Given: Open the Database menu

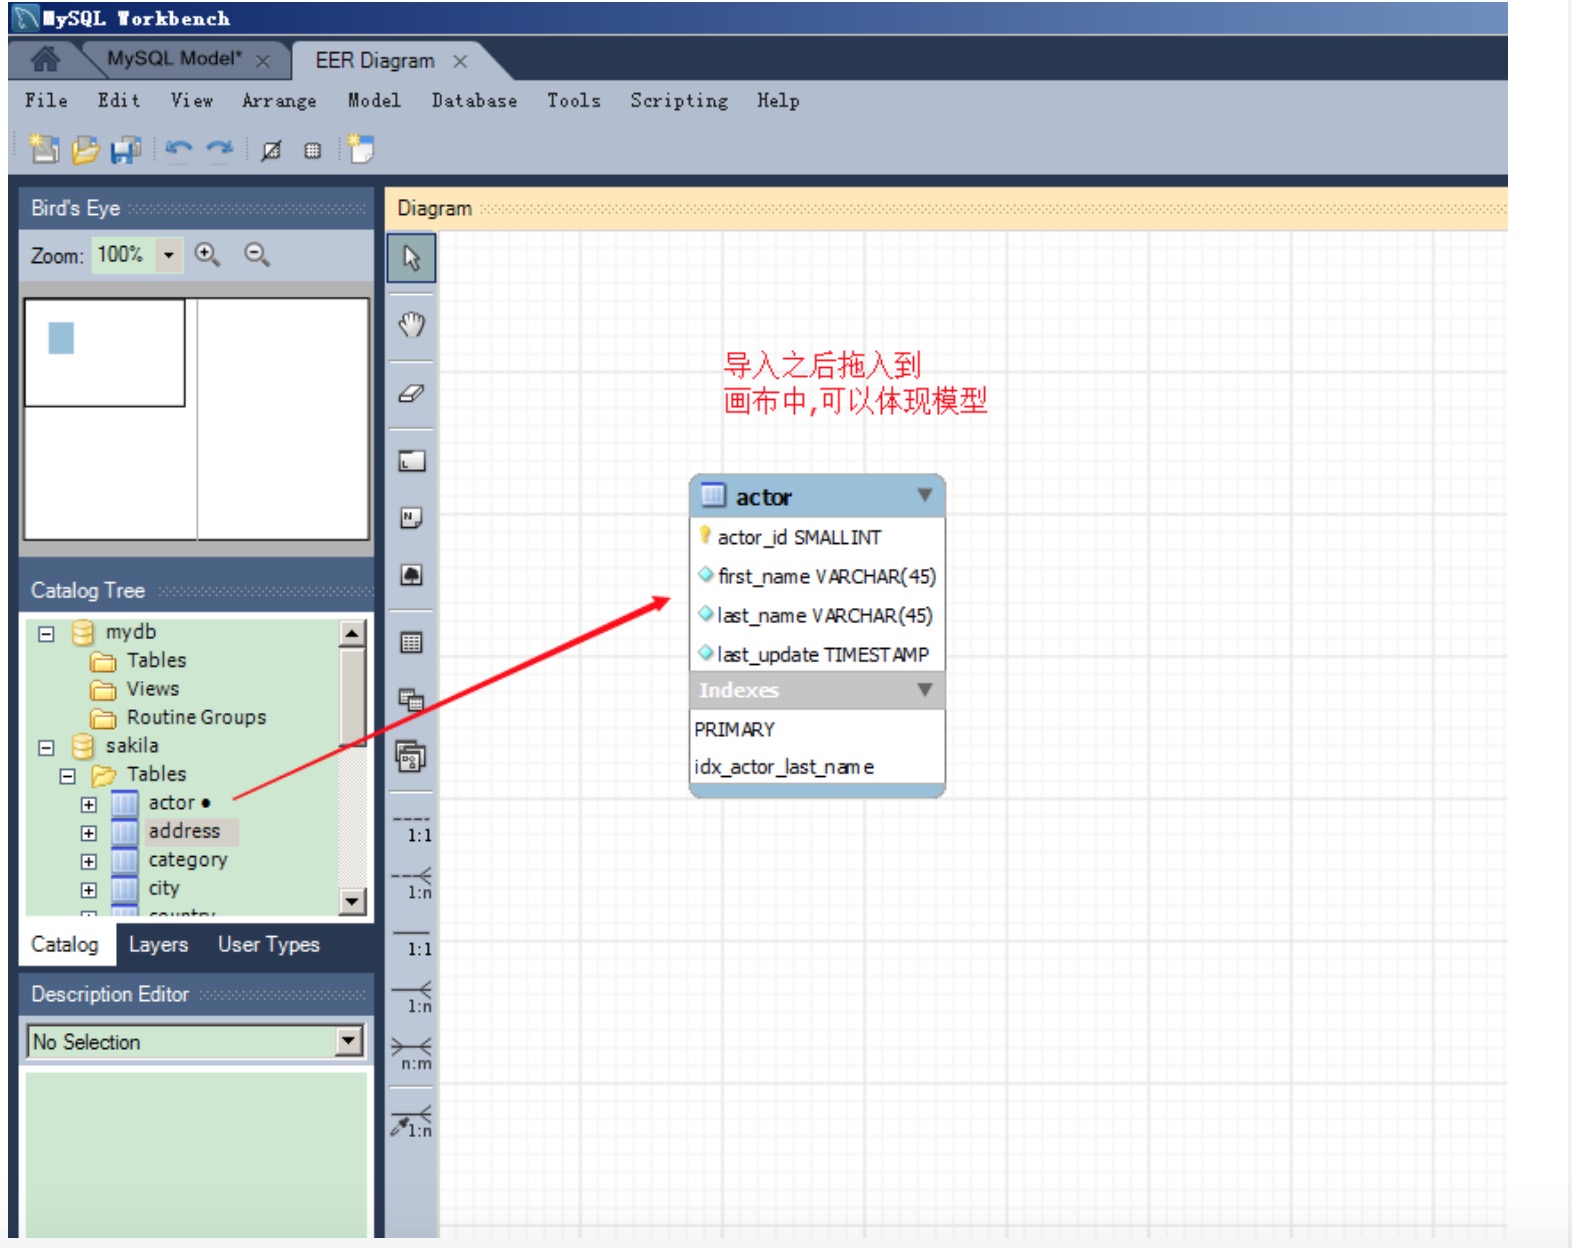Looking at the screenshot, I should click(x=474, y=100).
